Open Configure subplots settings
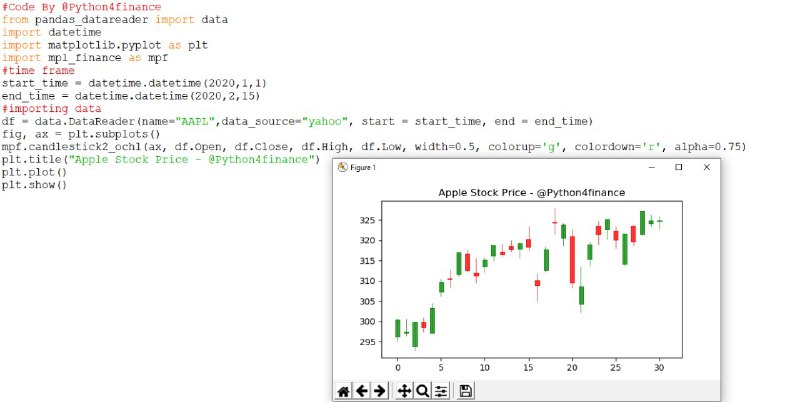The width and height of the screenshot is (800, 402). [x=441, y=391]
